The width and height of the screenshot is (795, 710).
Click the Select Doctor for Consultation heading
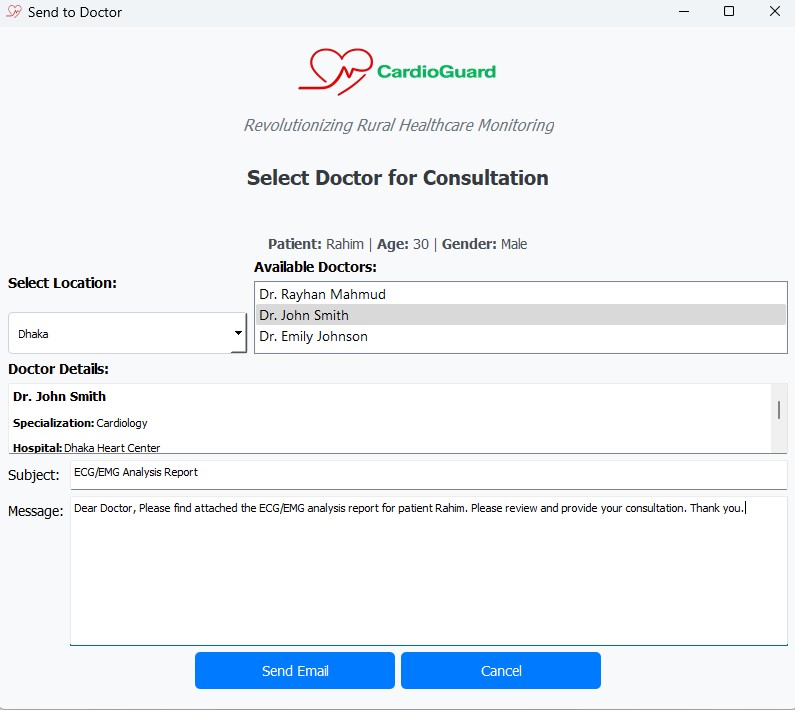(x=397, y=178)
